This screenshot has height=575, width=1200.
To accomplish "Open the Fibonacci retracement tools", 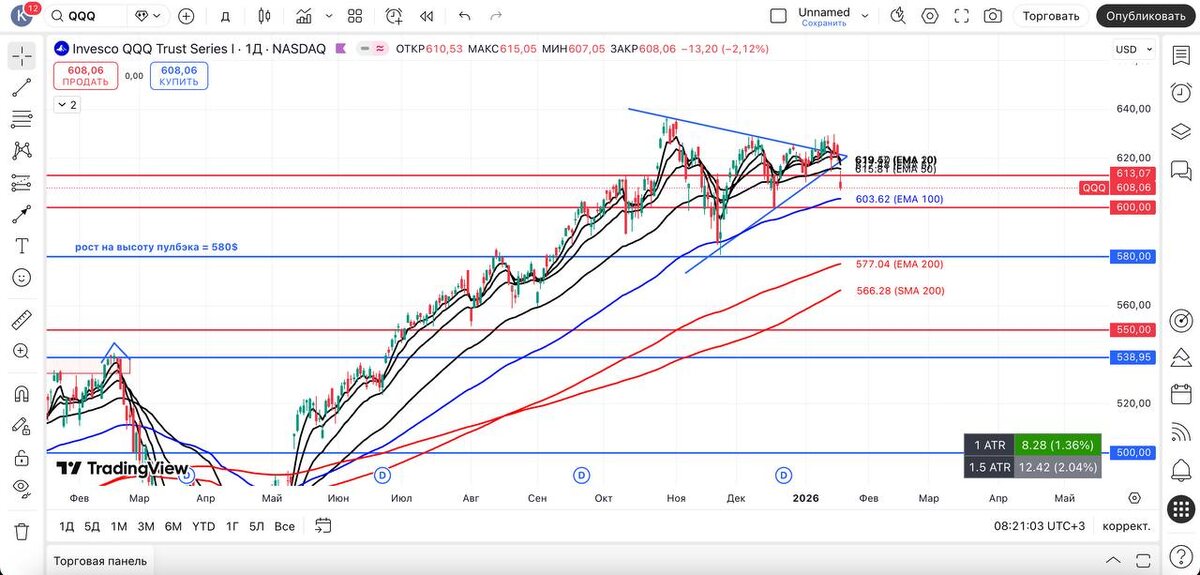I will (21, 119).
